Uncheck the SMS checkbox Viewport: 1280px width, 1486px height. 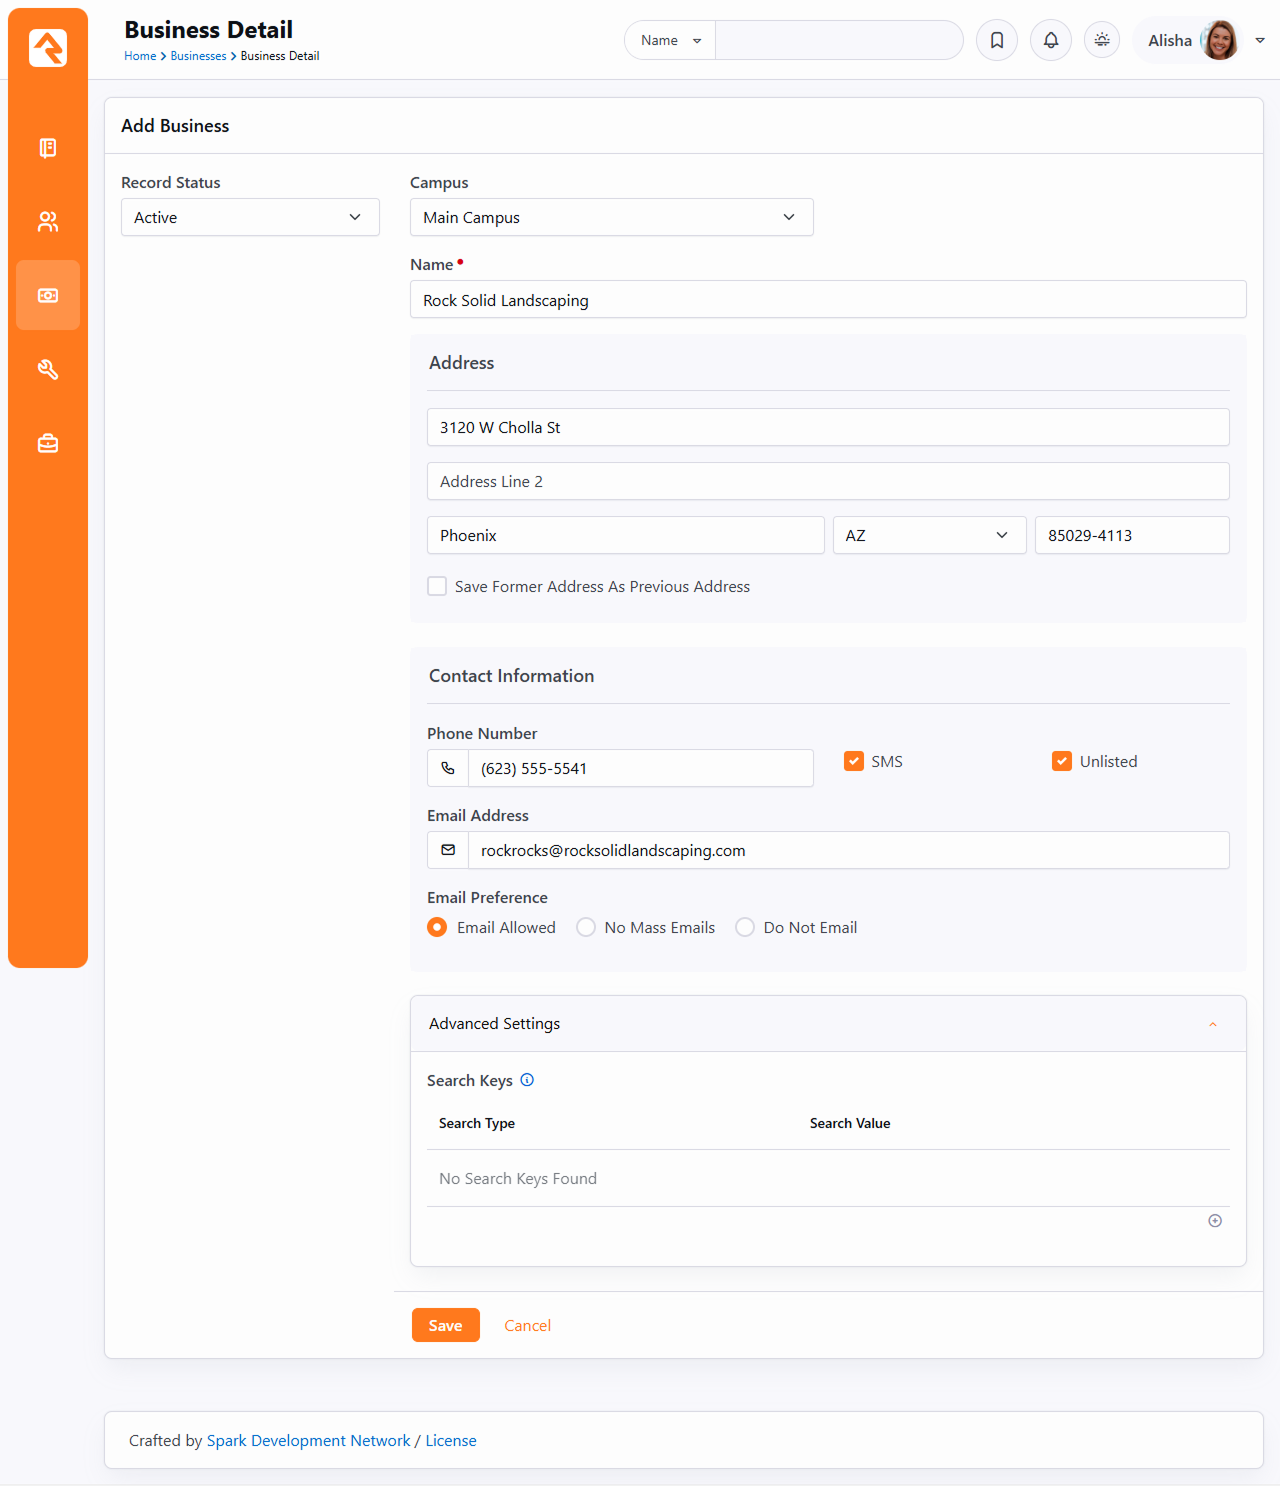click(854, 761)
